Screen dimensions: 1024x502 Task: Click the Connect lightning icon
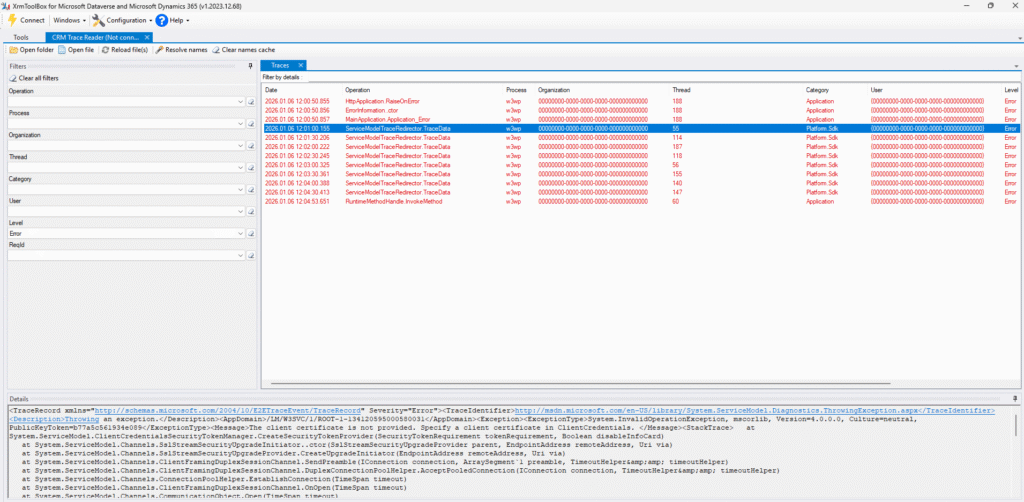click(12, 20)
